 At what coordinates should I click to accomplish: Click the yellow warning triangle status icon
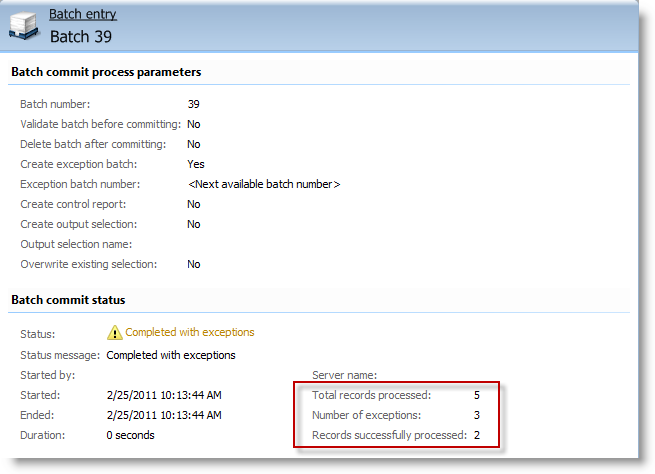pos(114,332)
